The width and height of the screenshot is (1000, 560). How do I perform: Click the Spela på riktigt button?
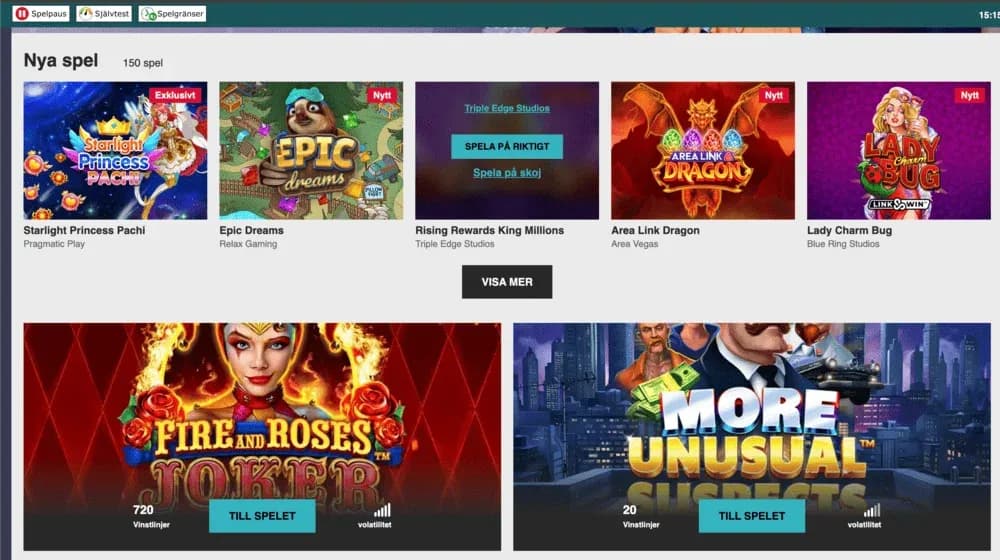[507, 146]
